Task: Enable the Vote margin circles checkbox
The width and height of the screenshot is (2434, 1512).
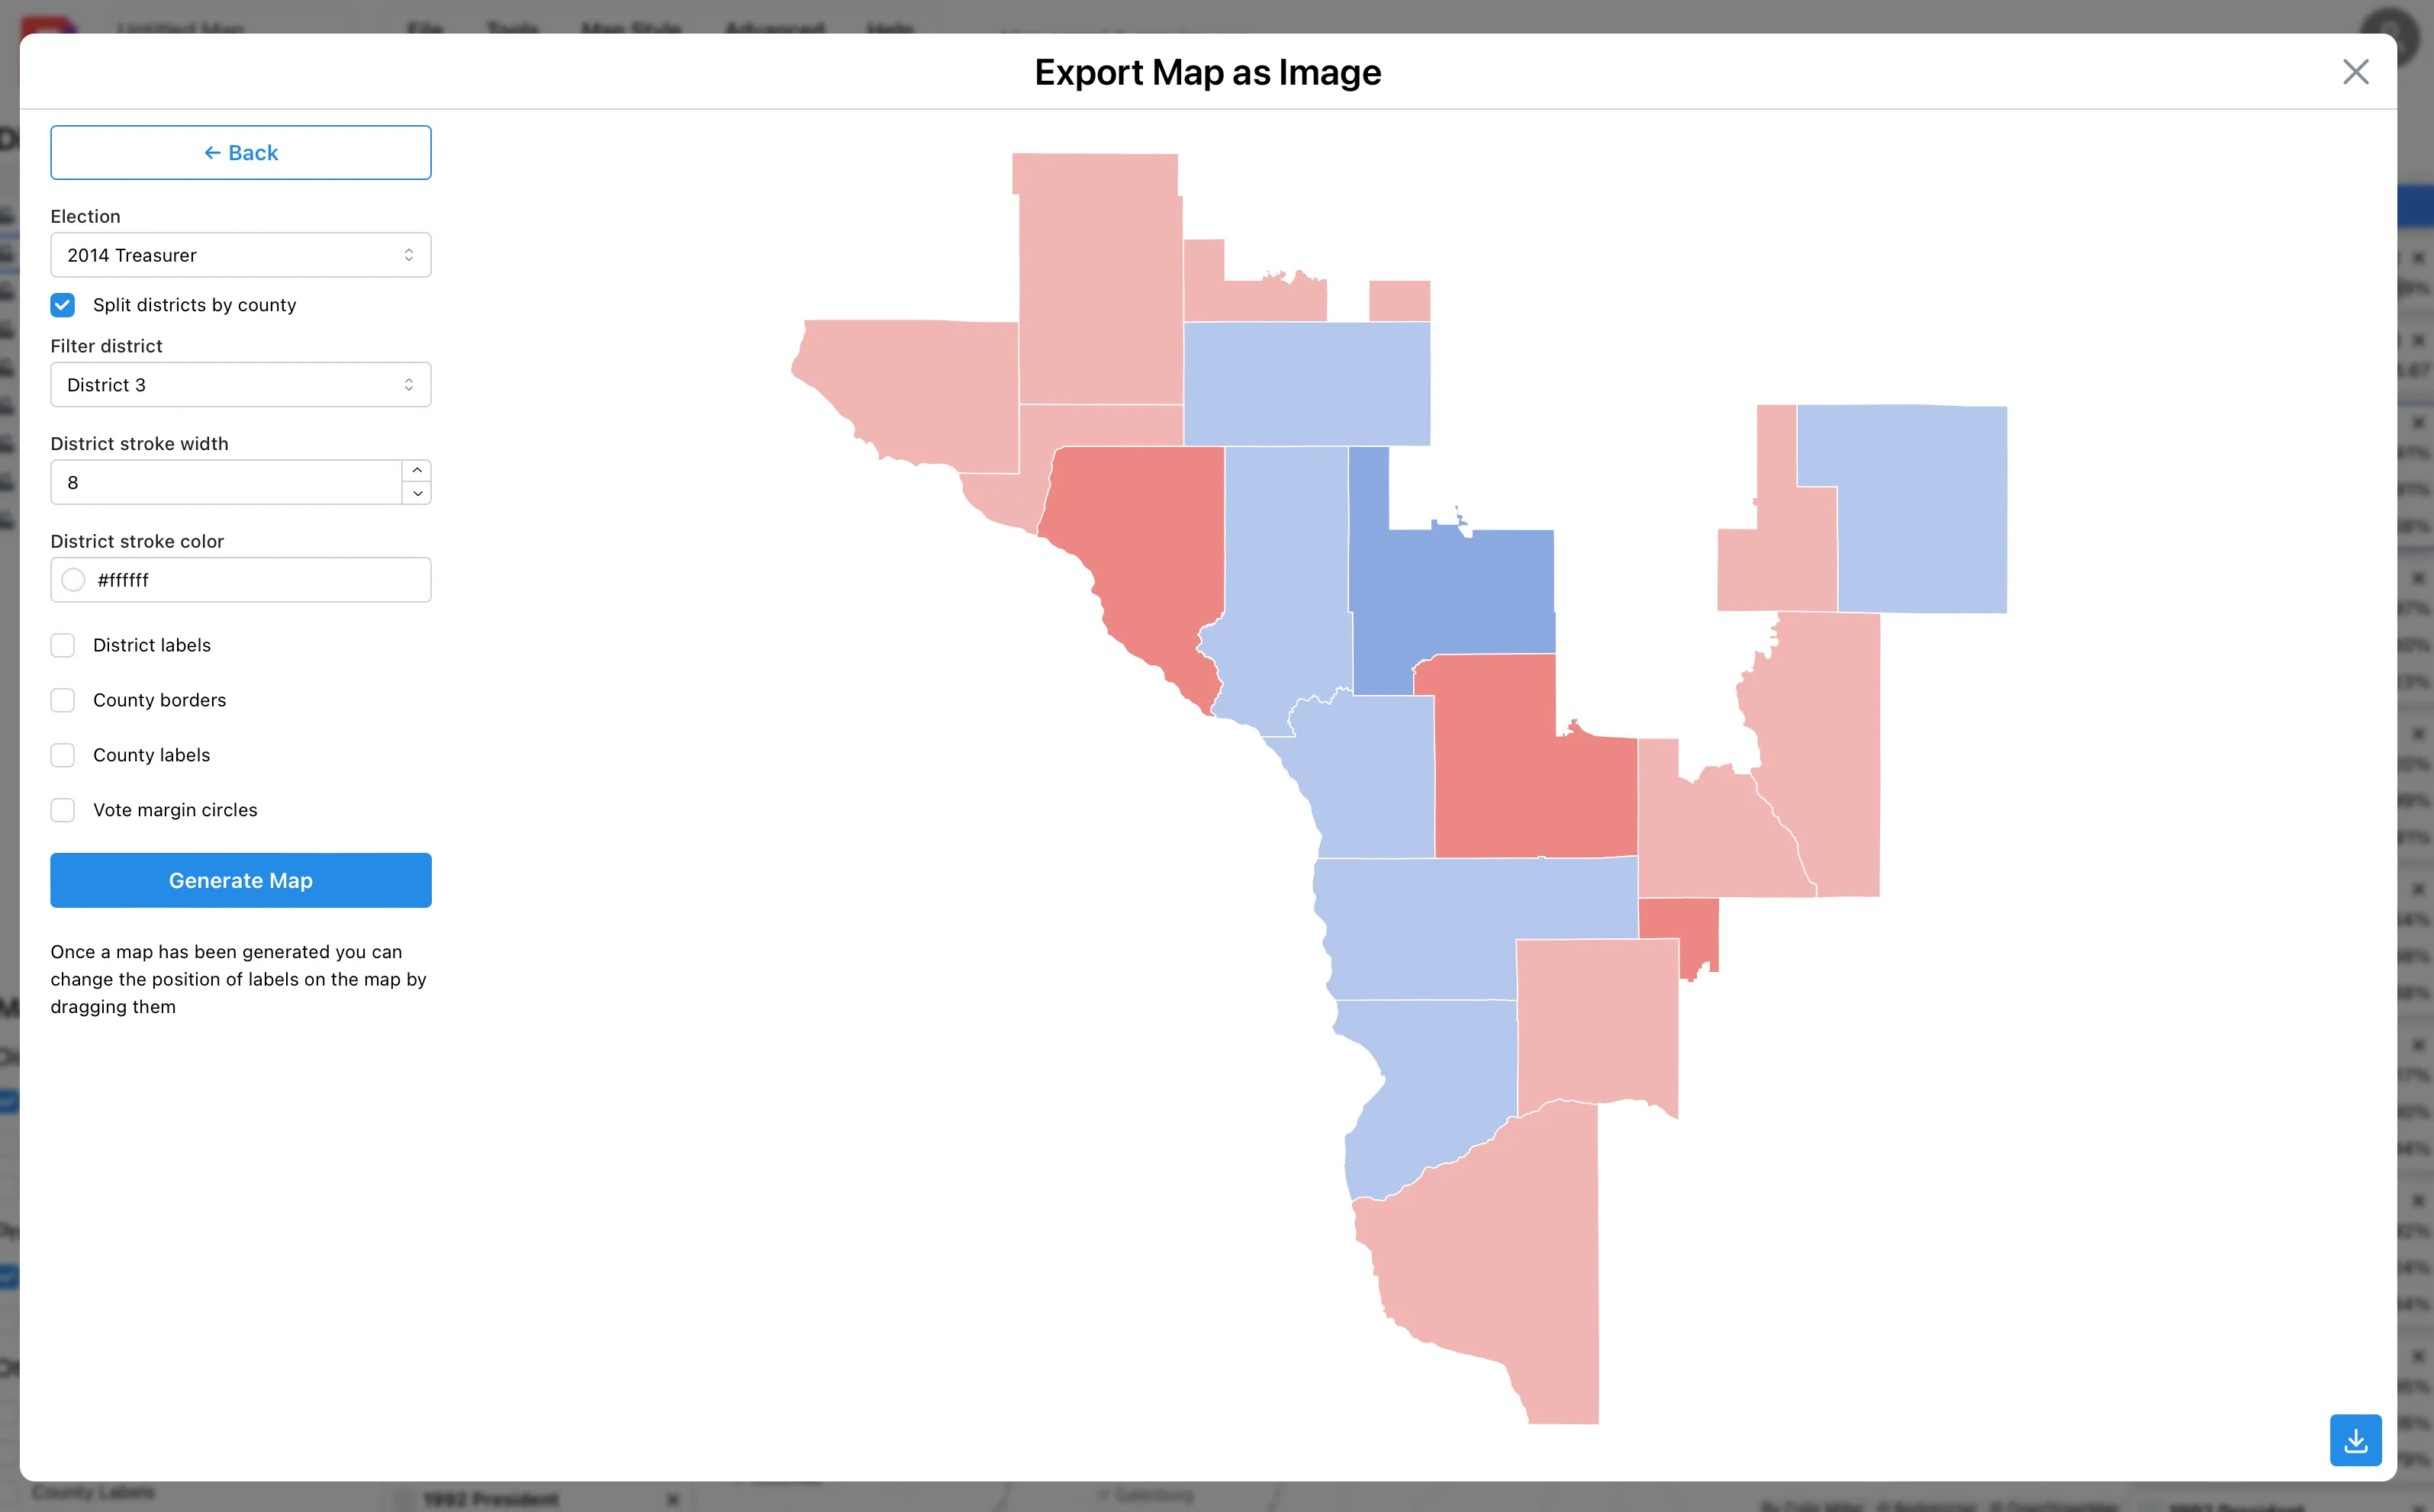Action: point(64,809)
